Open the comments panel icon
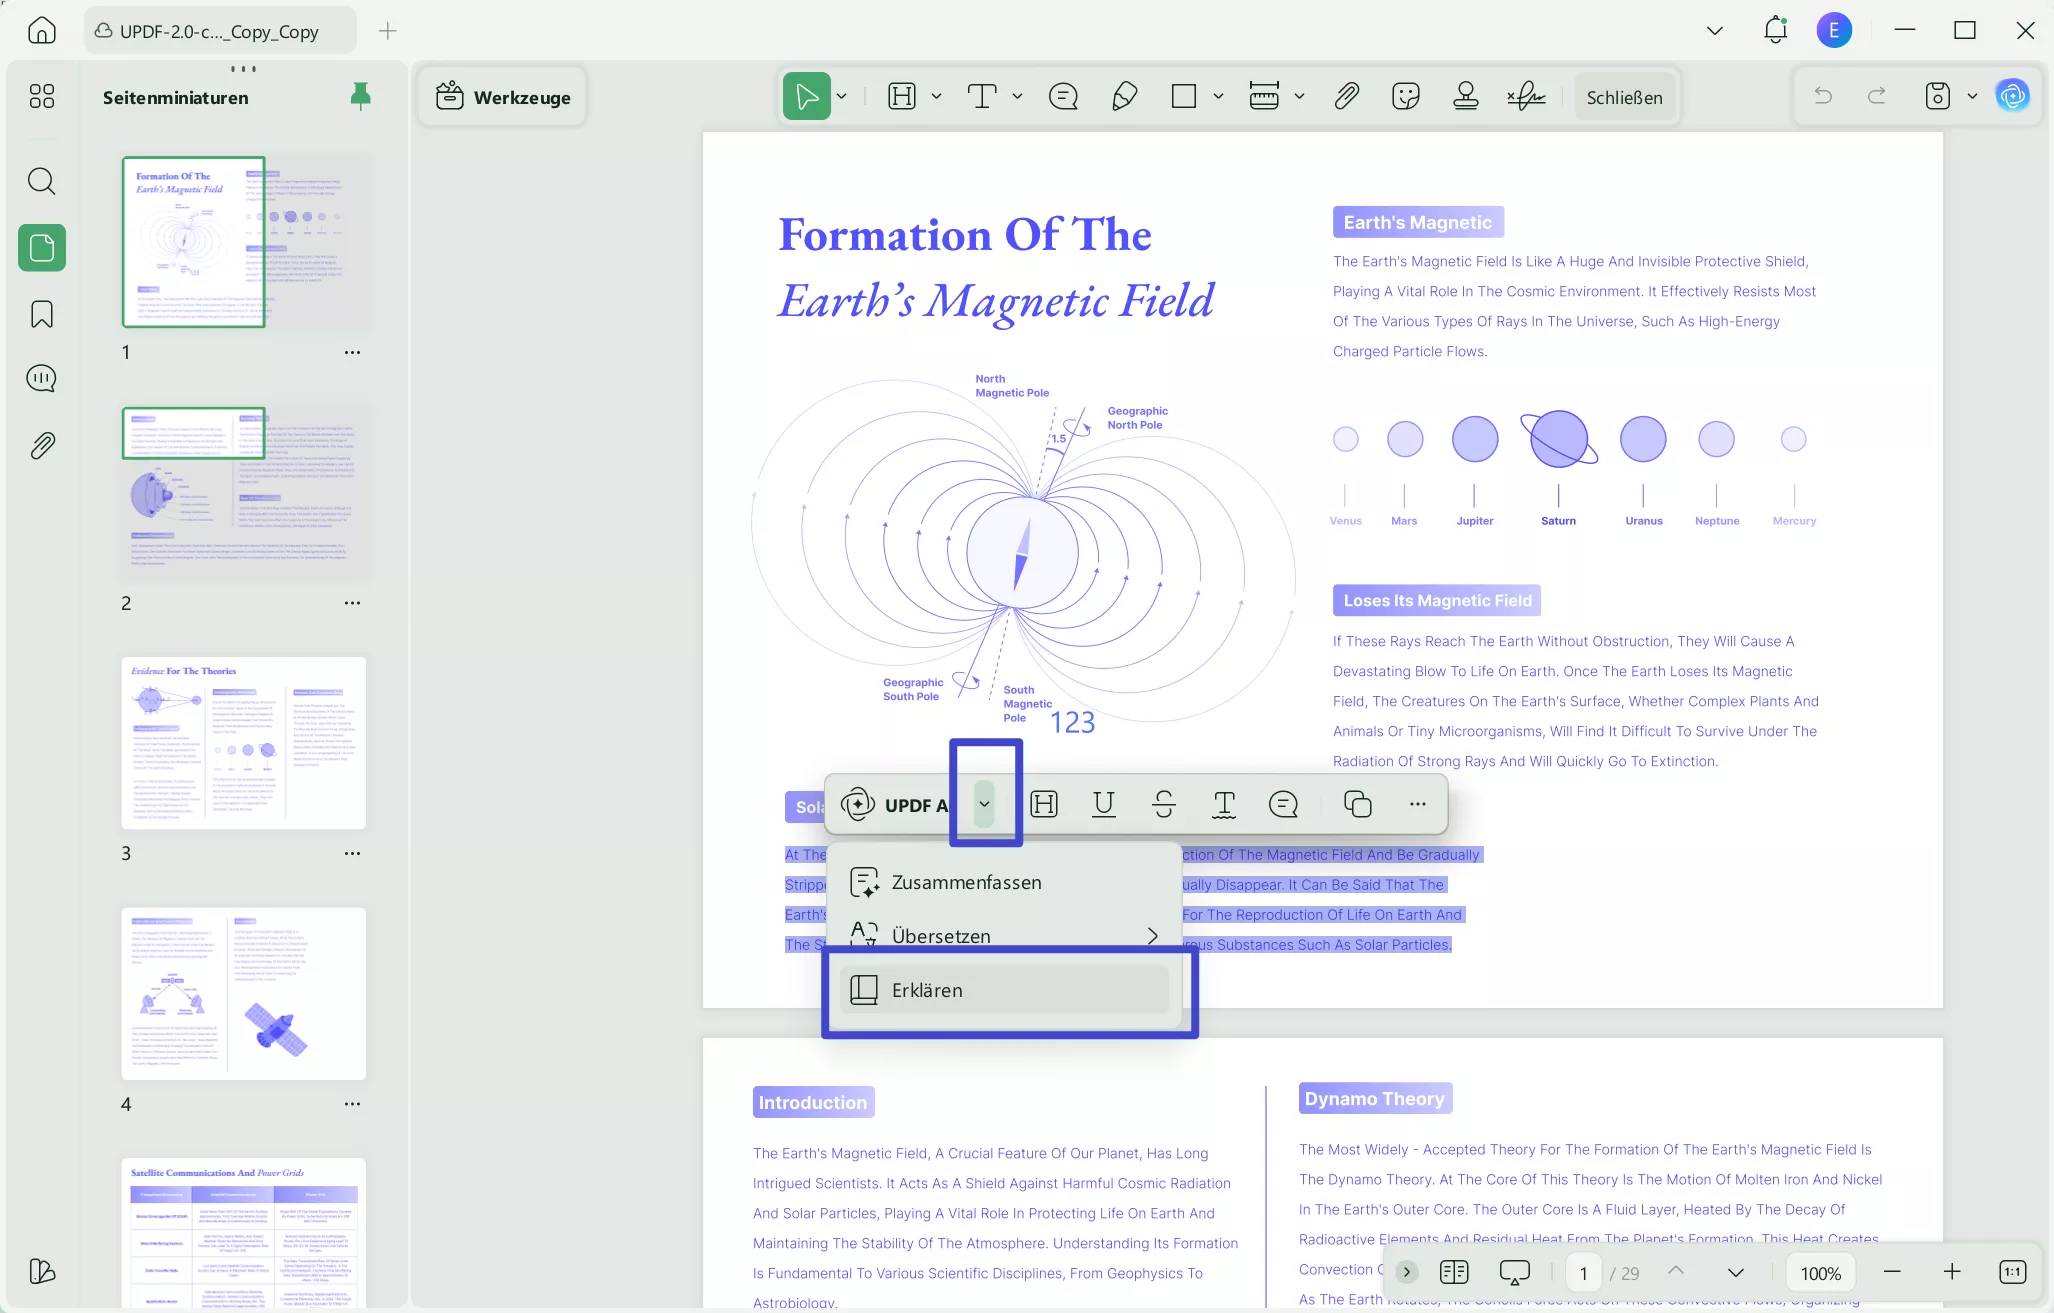2054x1313 pixels. coord(41,378)
